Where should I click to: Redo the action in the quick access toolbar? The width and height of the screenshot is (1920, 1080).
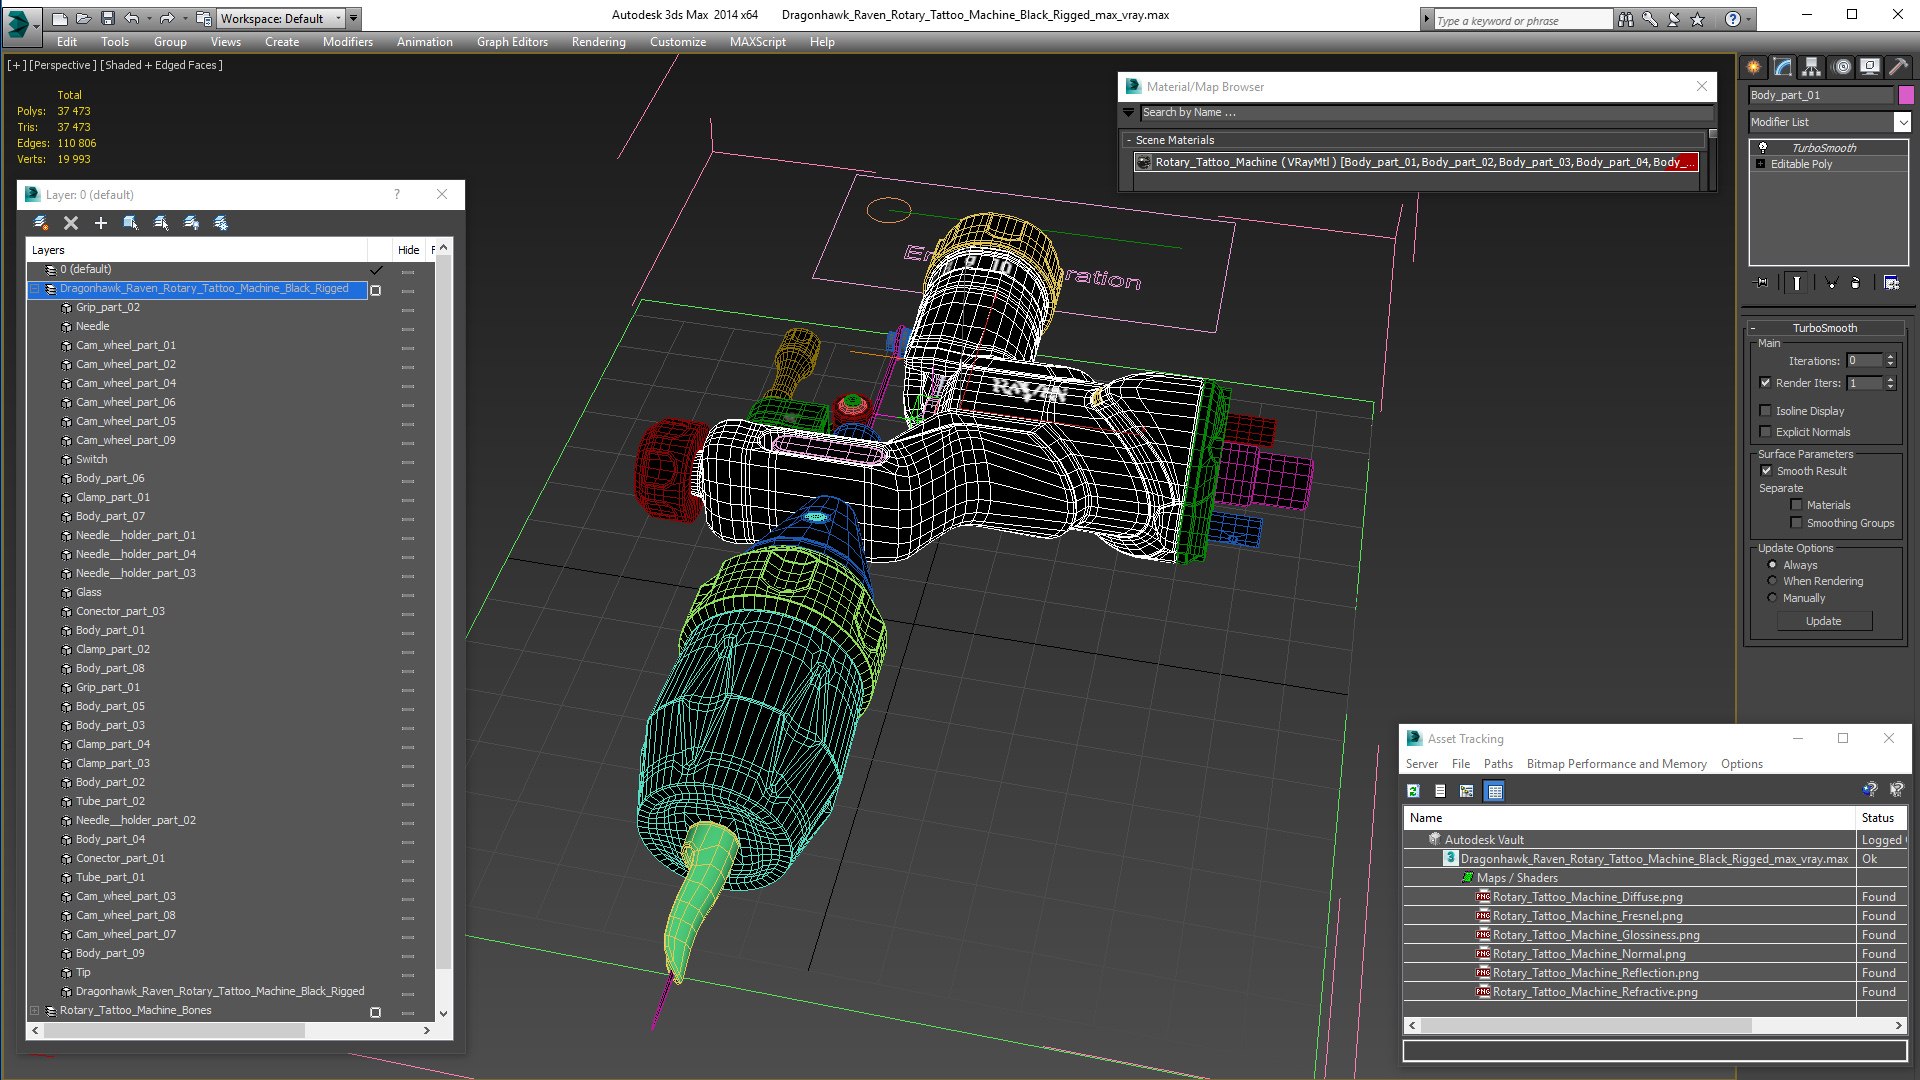coord(166,18)
